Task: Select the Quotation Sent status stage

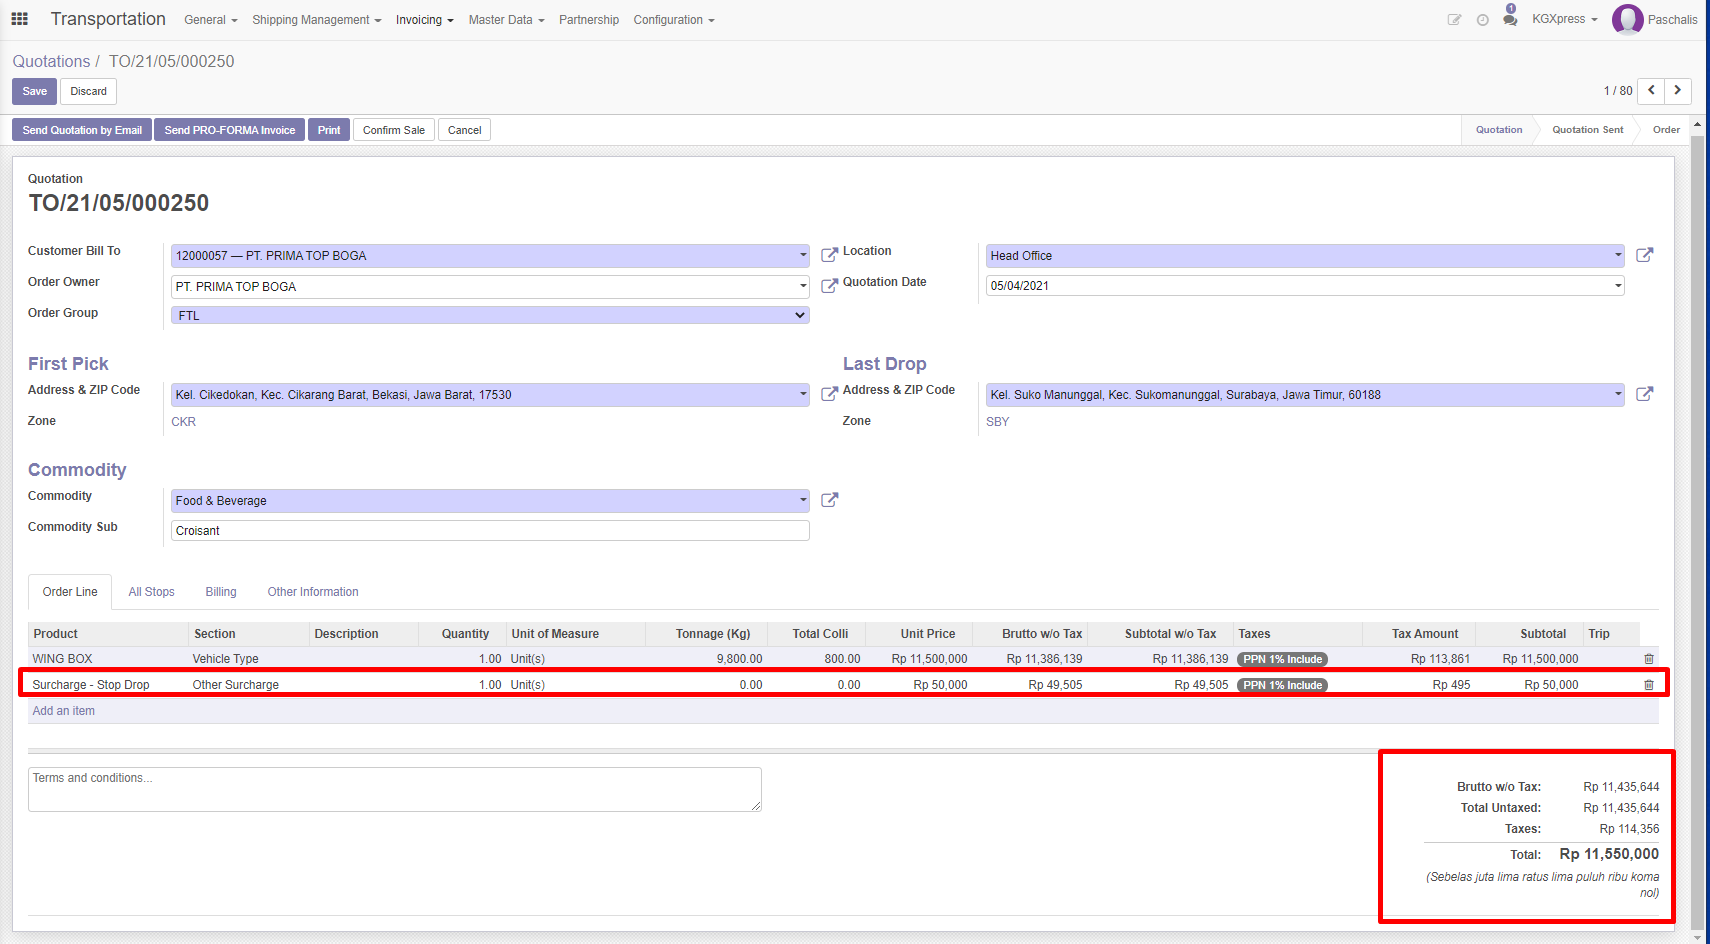Action: coord(1587,130)
